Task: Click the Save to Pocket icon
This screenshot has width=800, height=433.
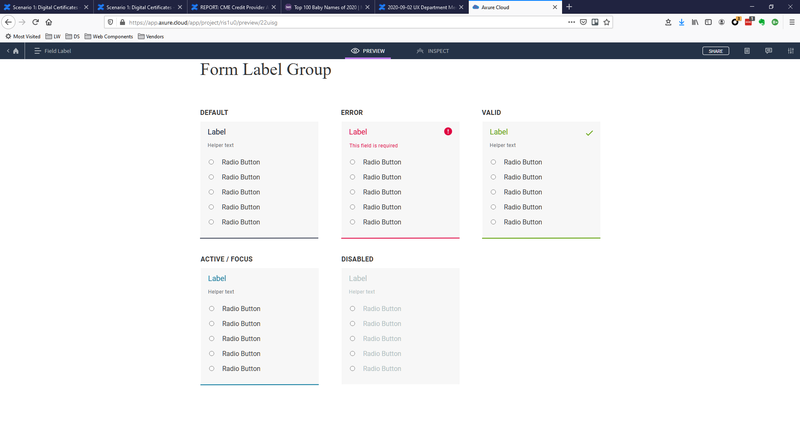Action: [x=583, y=22]
